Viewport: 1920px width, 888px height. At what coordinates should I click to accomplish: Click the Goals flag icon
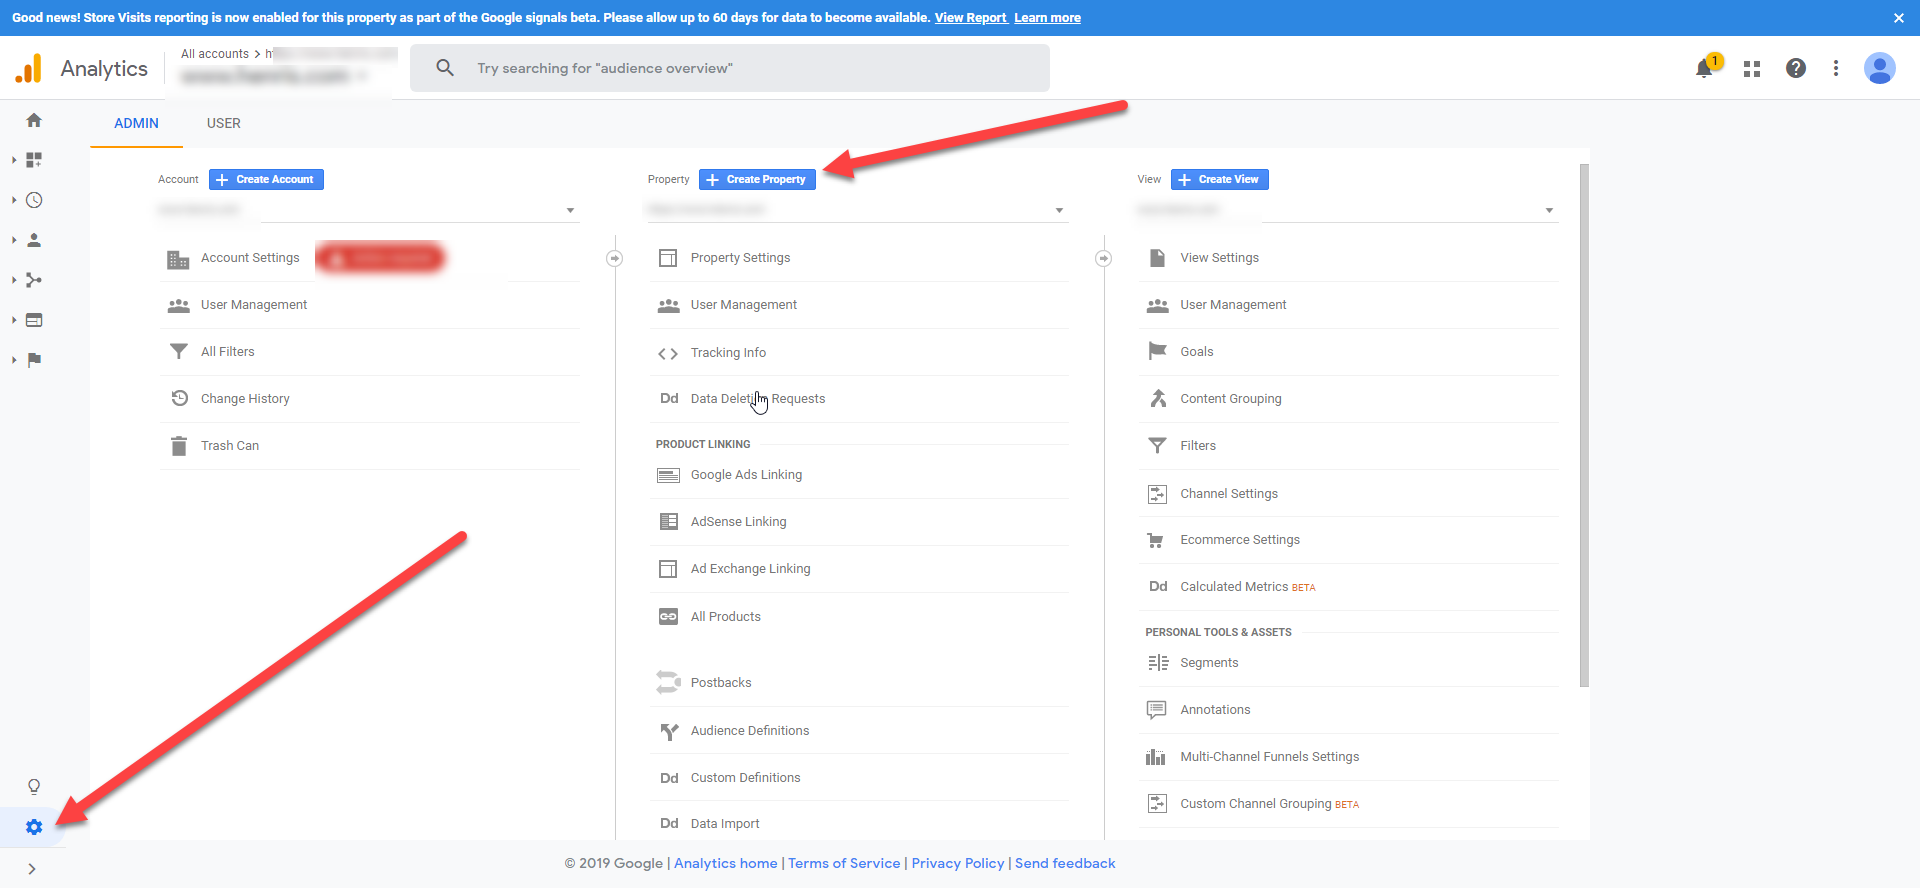(1157, 351)
